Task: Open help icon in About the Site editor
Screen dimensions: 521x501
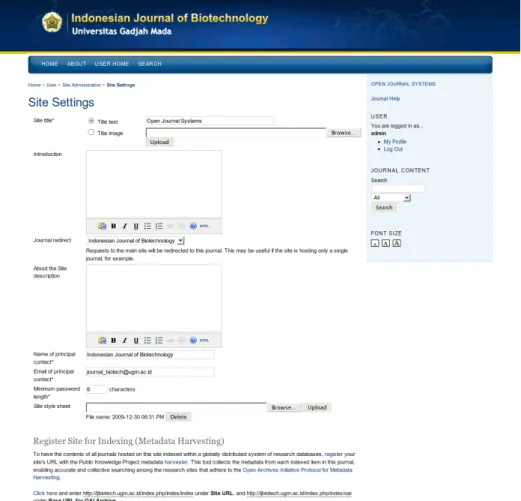Action: 193,340
